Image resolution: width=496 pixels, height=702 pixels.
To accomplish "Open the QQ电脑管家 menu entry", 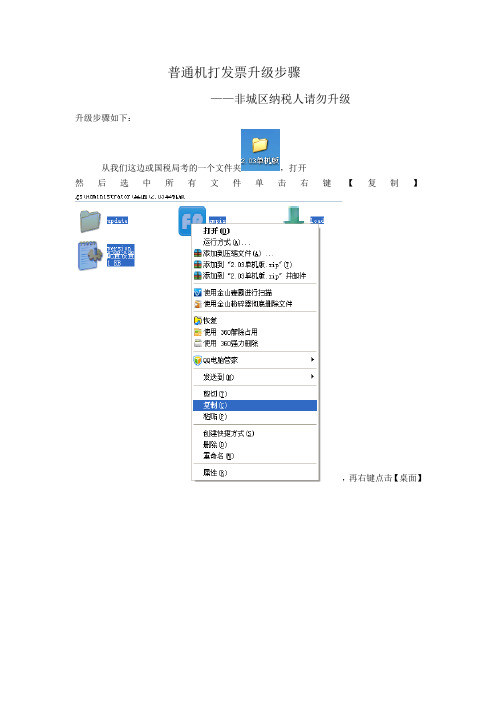I will tap(255, 360).
